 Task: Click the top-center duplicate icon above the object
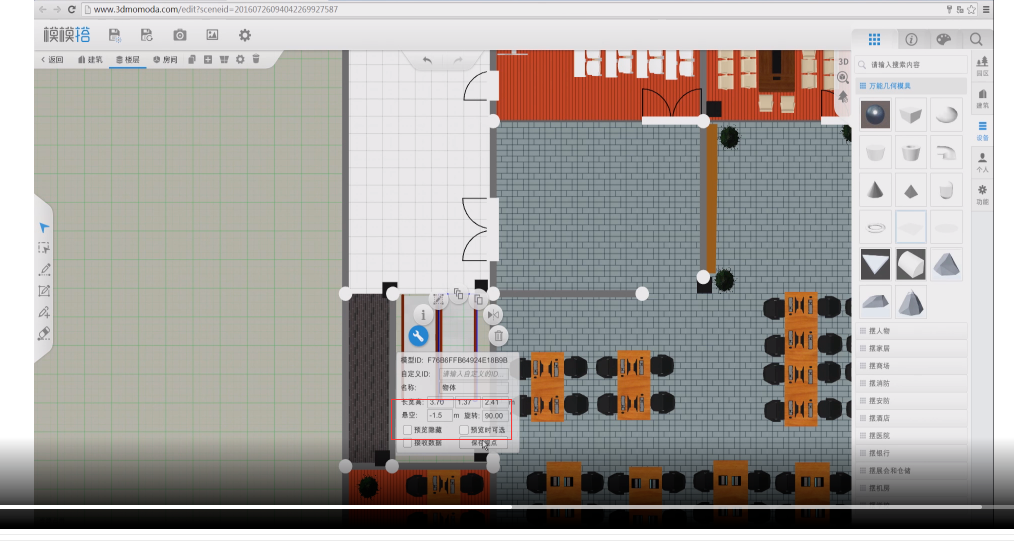tap(458, 294)
